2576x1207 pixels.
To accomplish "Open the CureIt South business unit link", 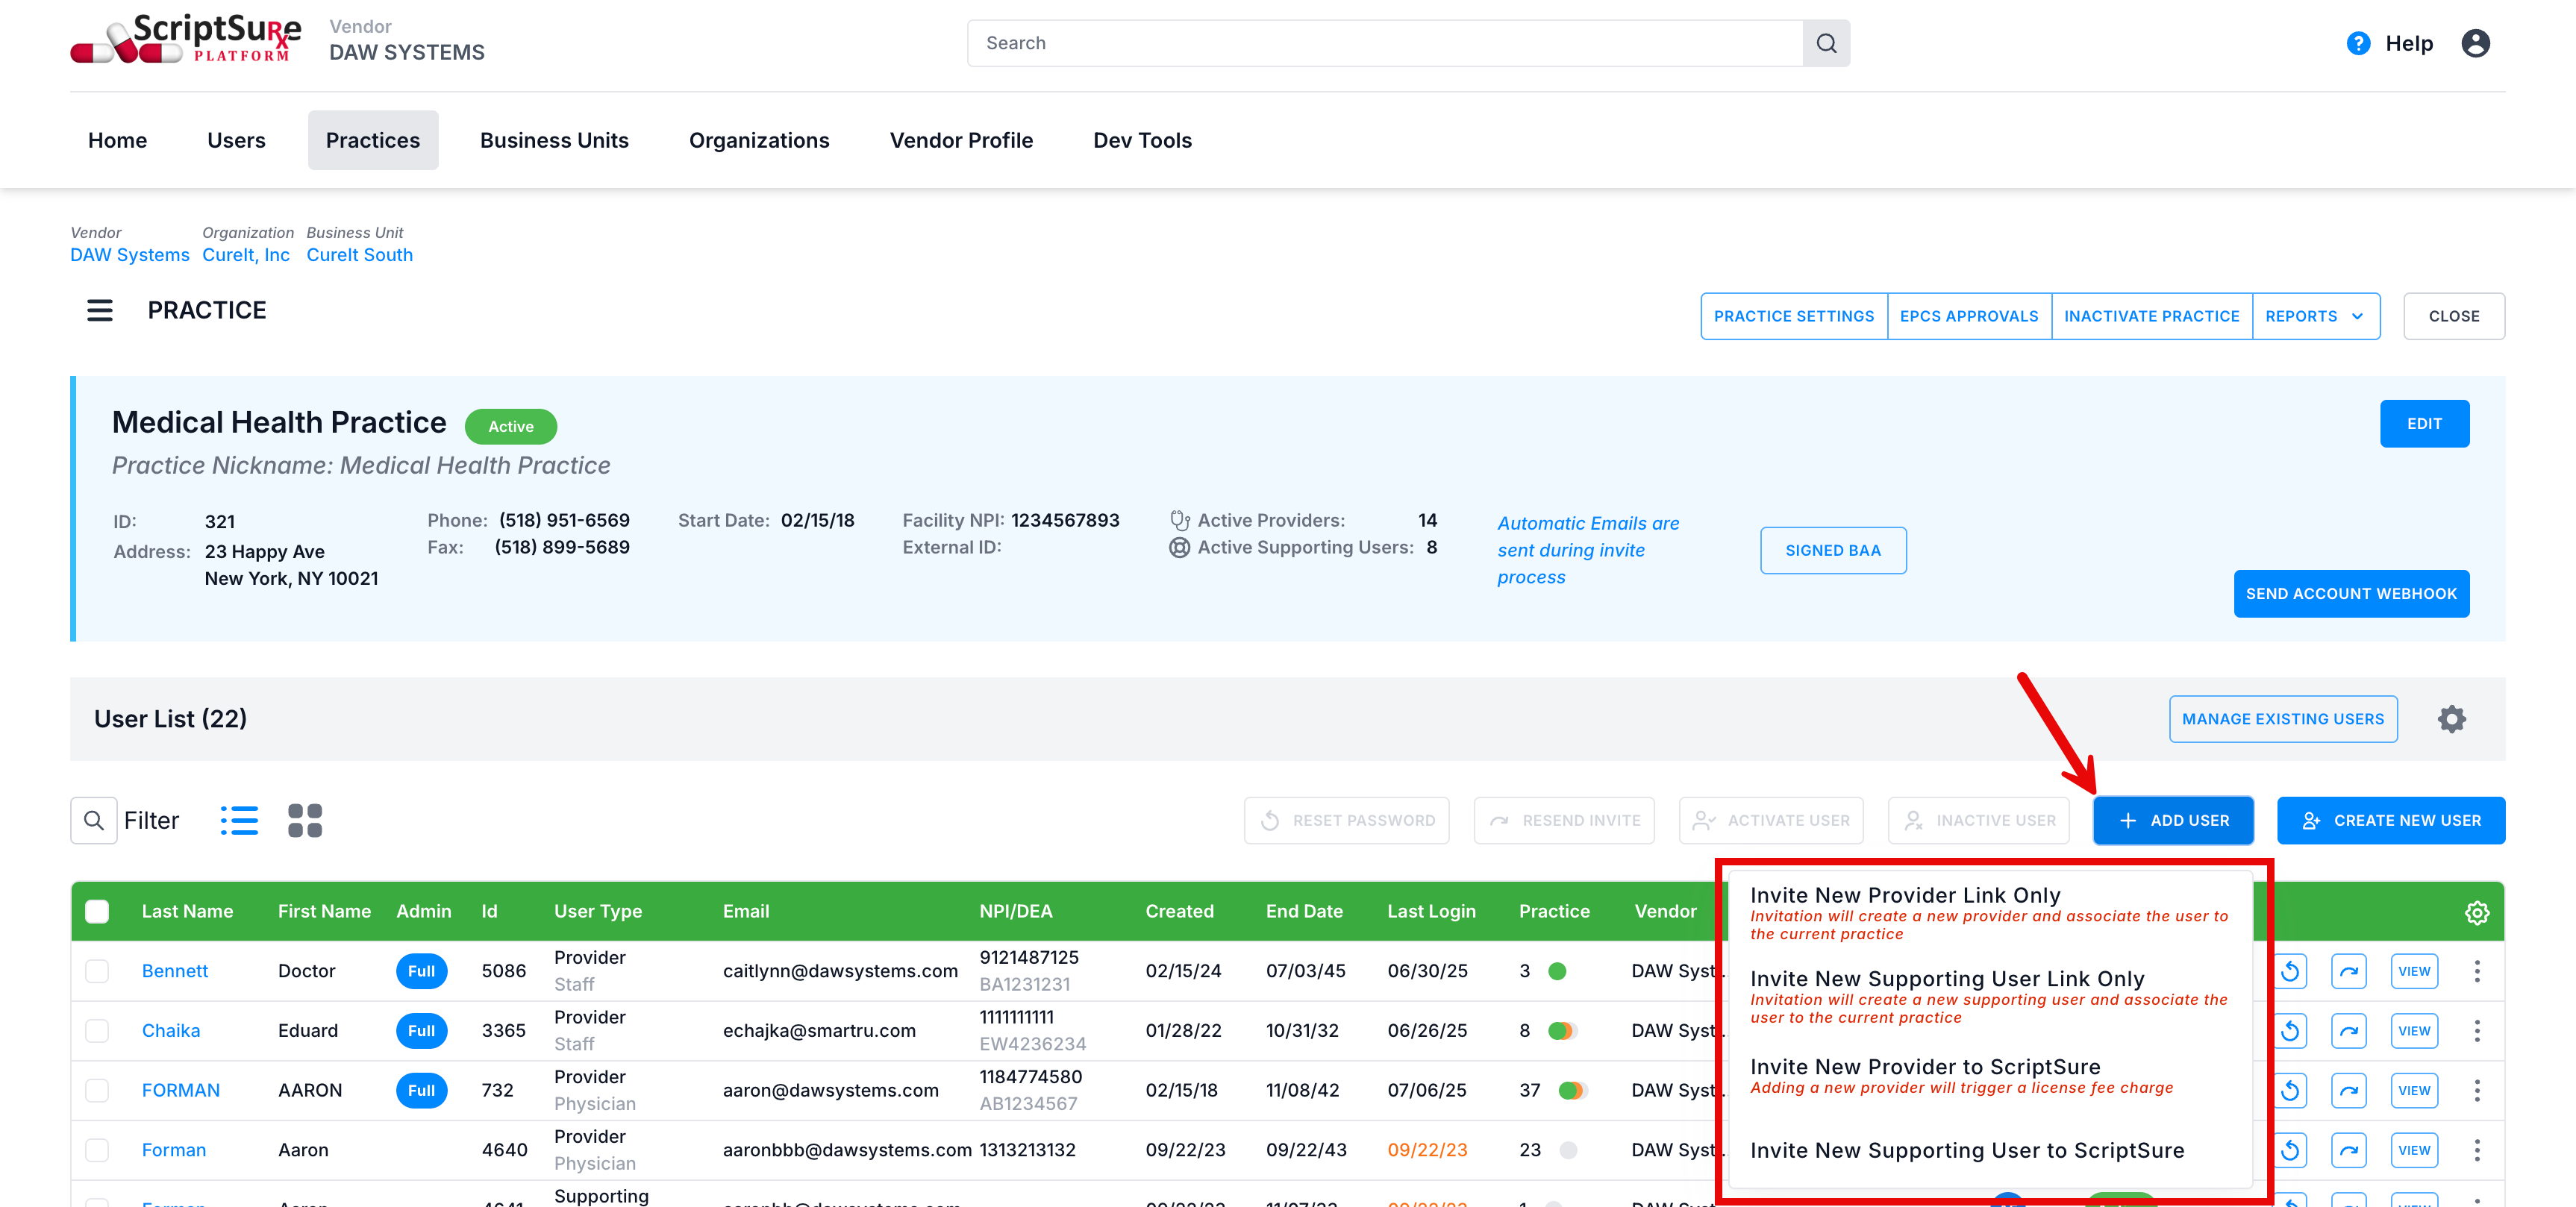I will 359,255.
